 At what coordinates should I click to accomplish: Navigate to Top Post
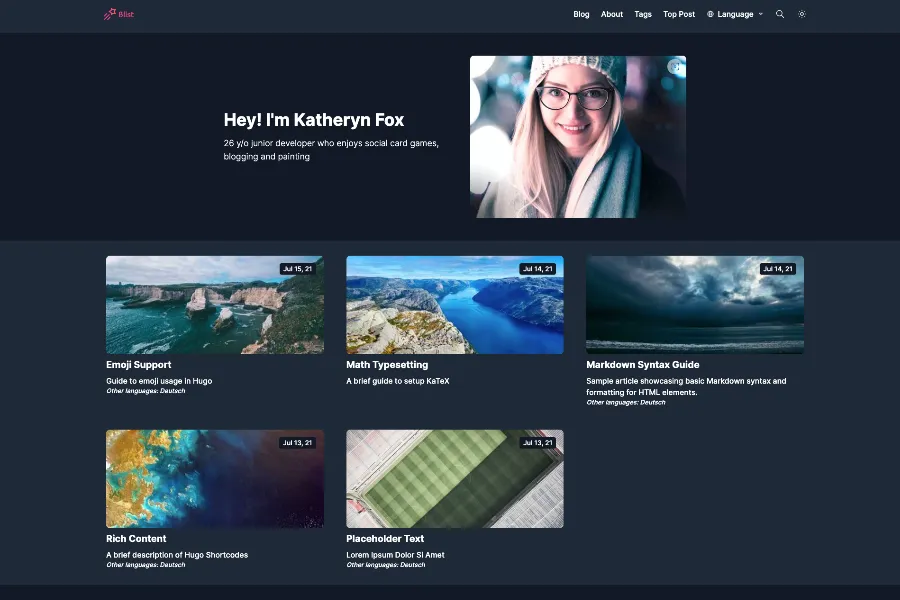coord(679,14)
